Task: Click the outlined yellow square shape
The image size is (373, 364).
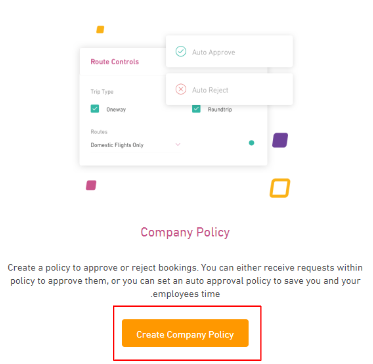Action: pyautogui.click(x=280, y=188)
